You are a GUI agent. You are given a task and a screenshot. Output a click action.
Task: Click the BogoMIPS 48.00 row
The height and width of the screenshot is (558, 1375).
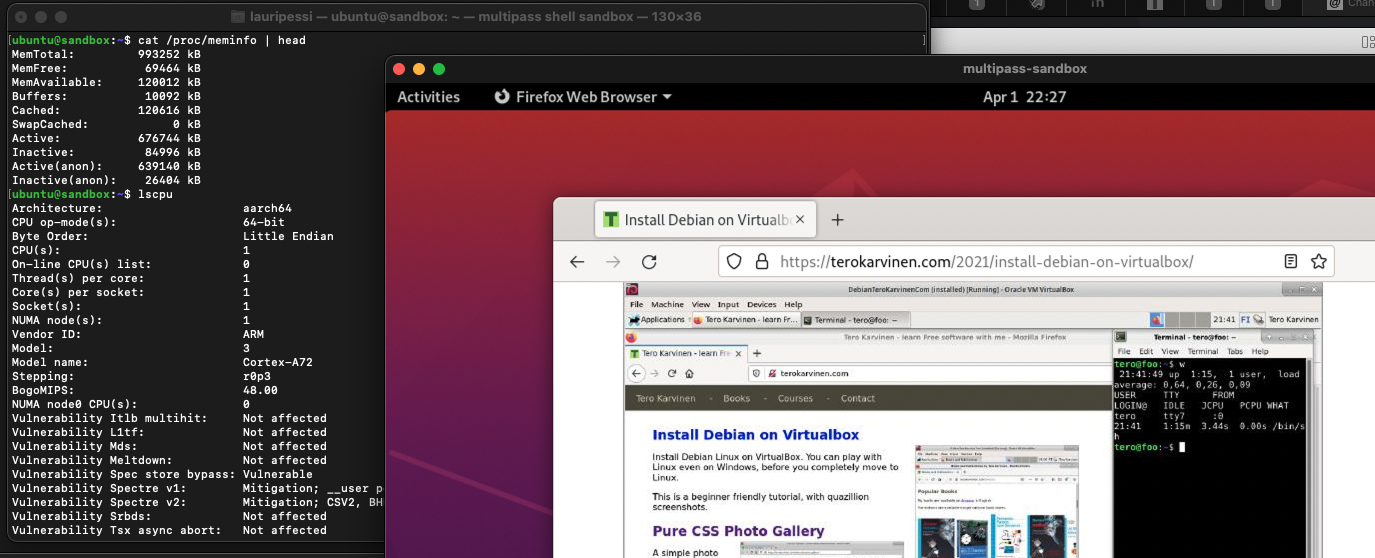point(145,390)
